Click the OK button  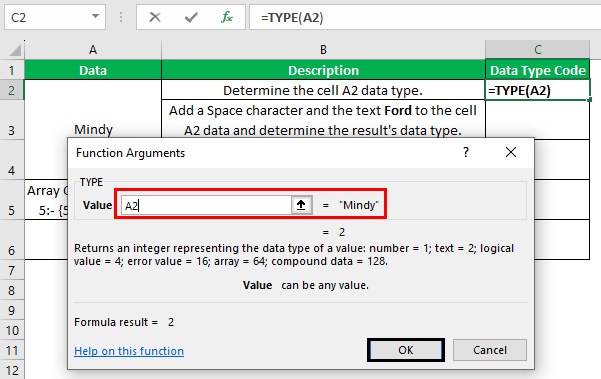406,350
